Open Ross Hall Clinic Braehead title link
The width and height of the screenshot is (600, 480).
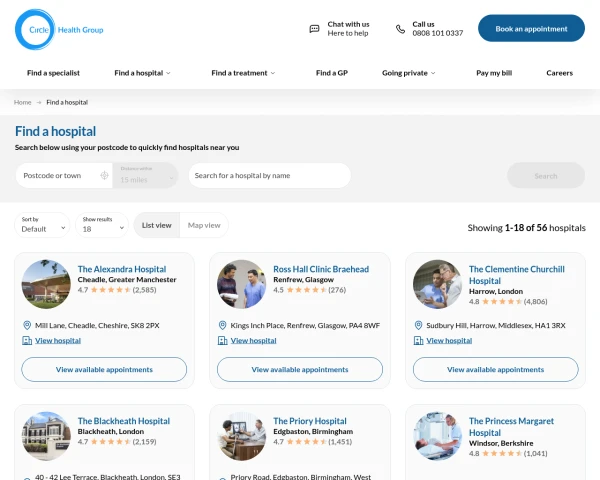[x=321, y=269]
